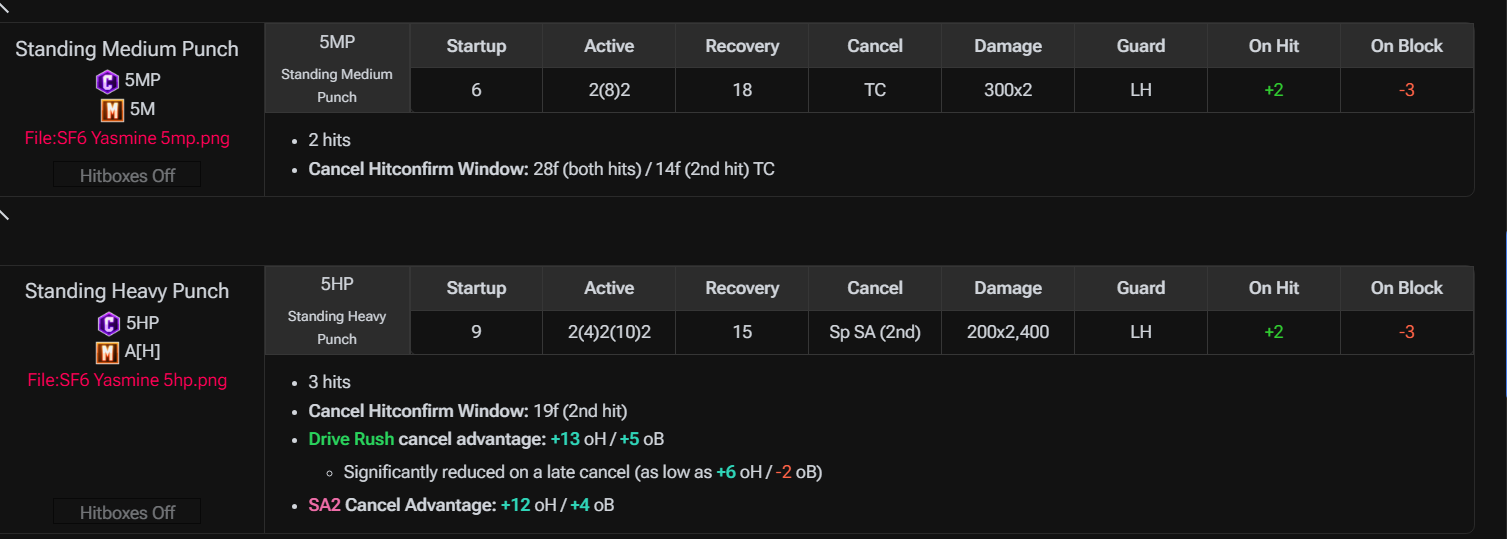
Task: Click the TC cancel value for 5MP
Action: pyautogui.click(x=875, y=90)
